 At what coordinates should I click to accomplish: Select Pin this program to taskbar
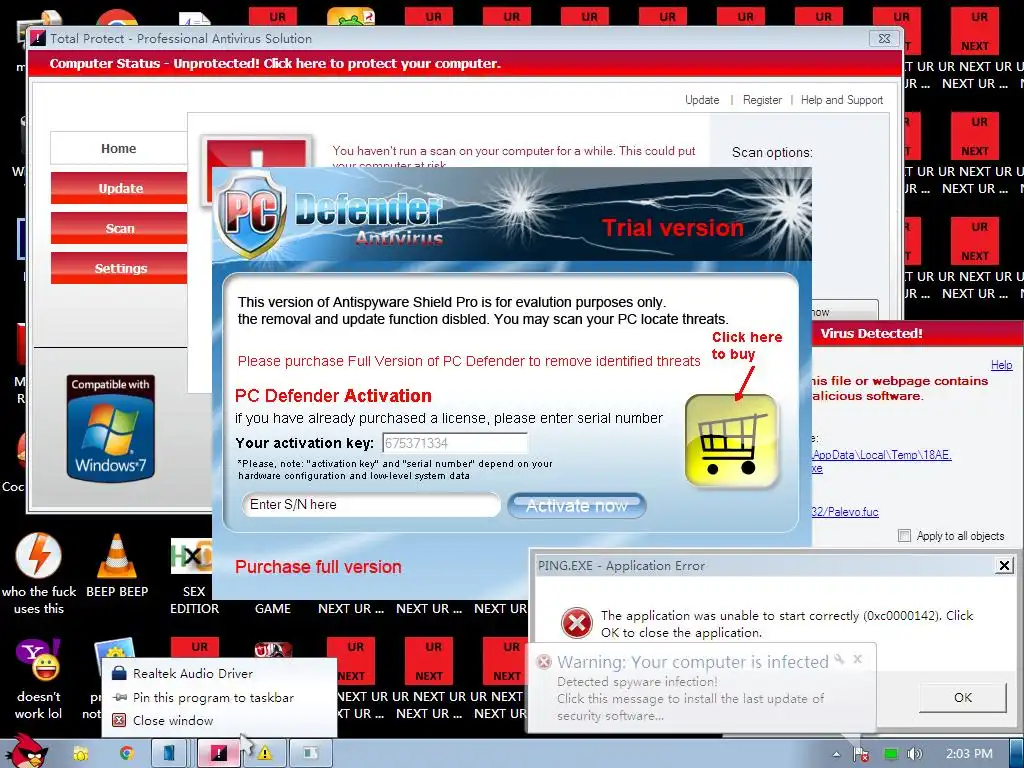click(x=213, y=697)
